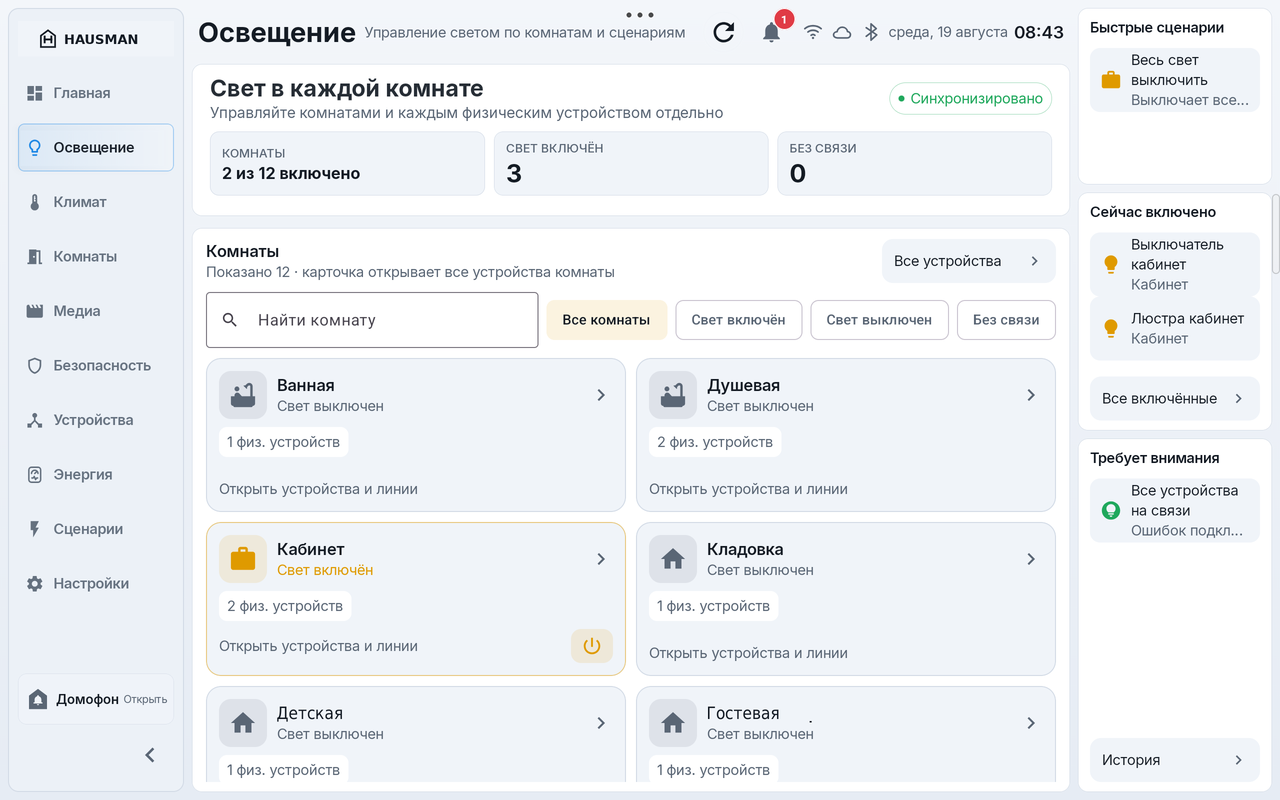Click the vertical scrollbar near the right panel

[1275, 234]
